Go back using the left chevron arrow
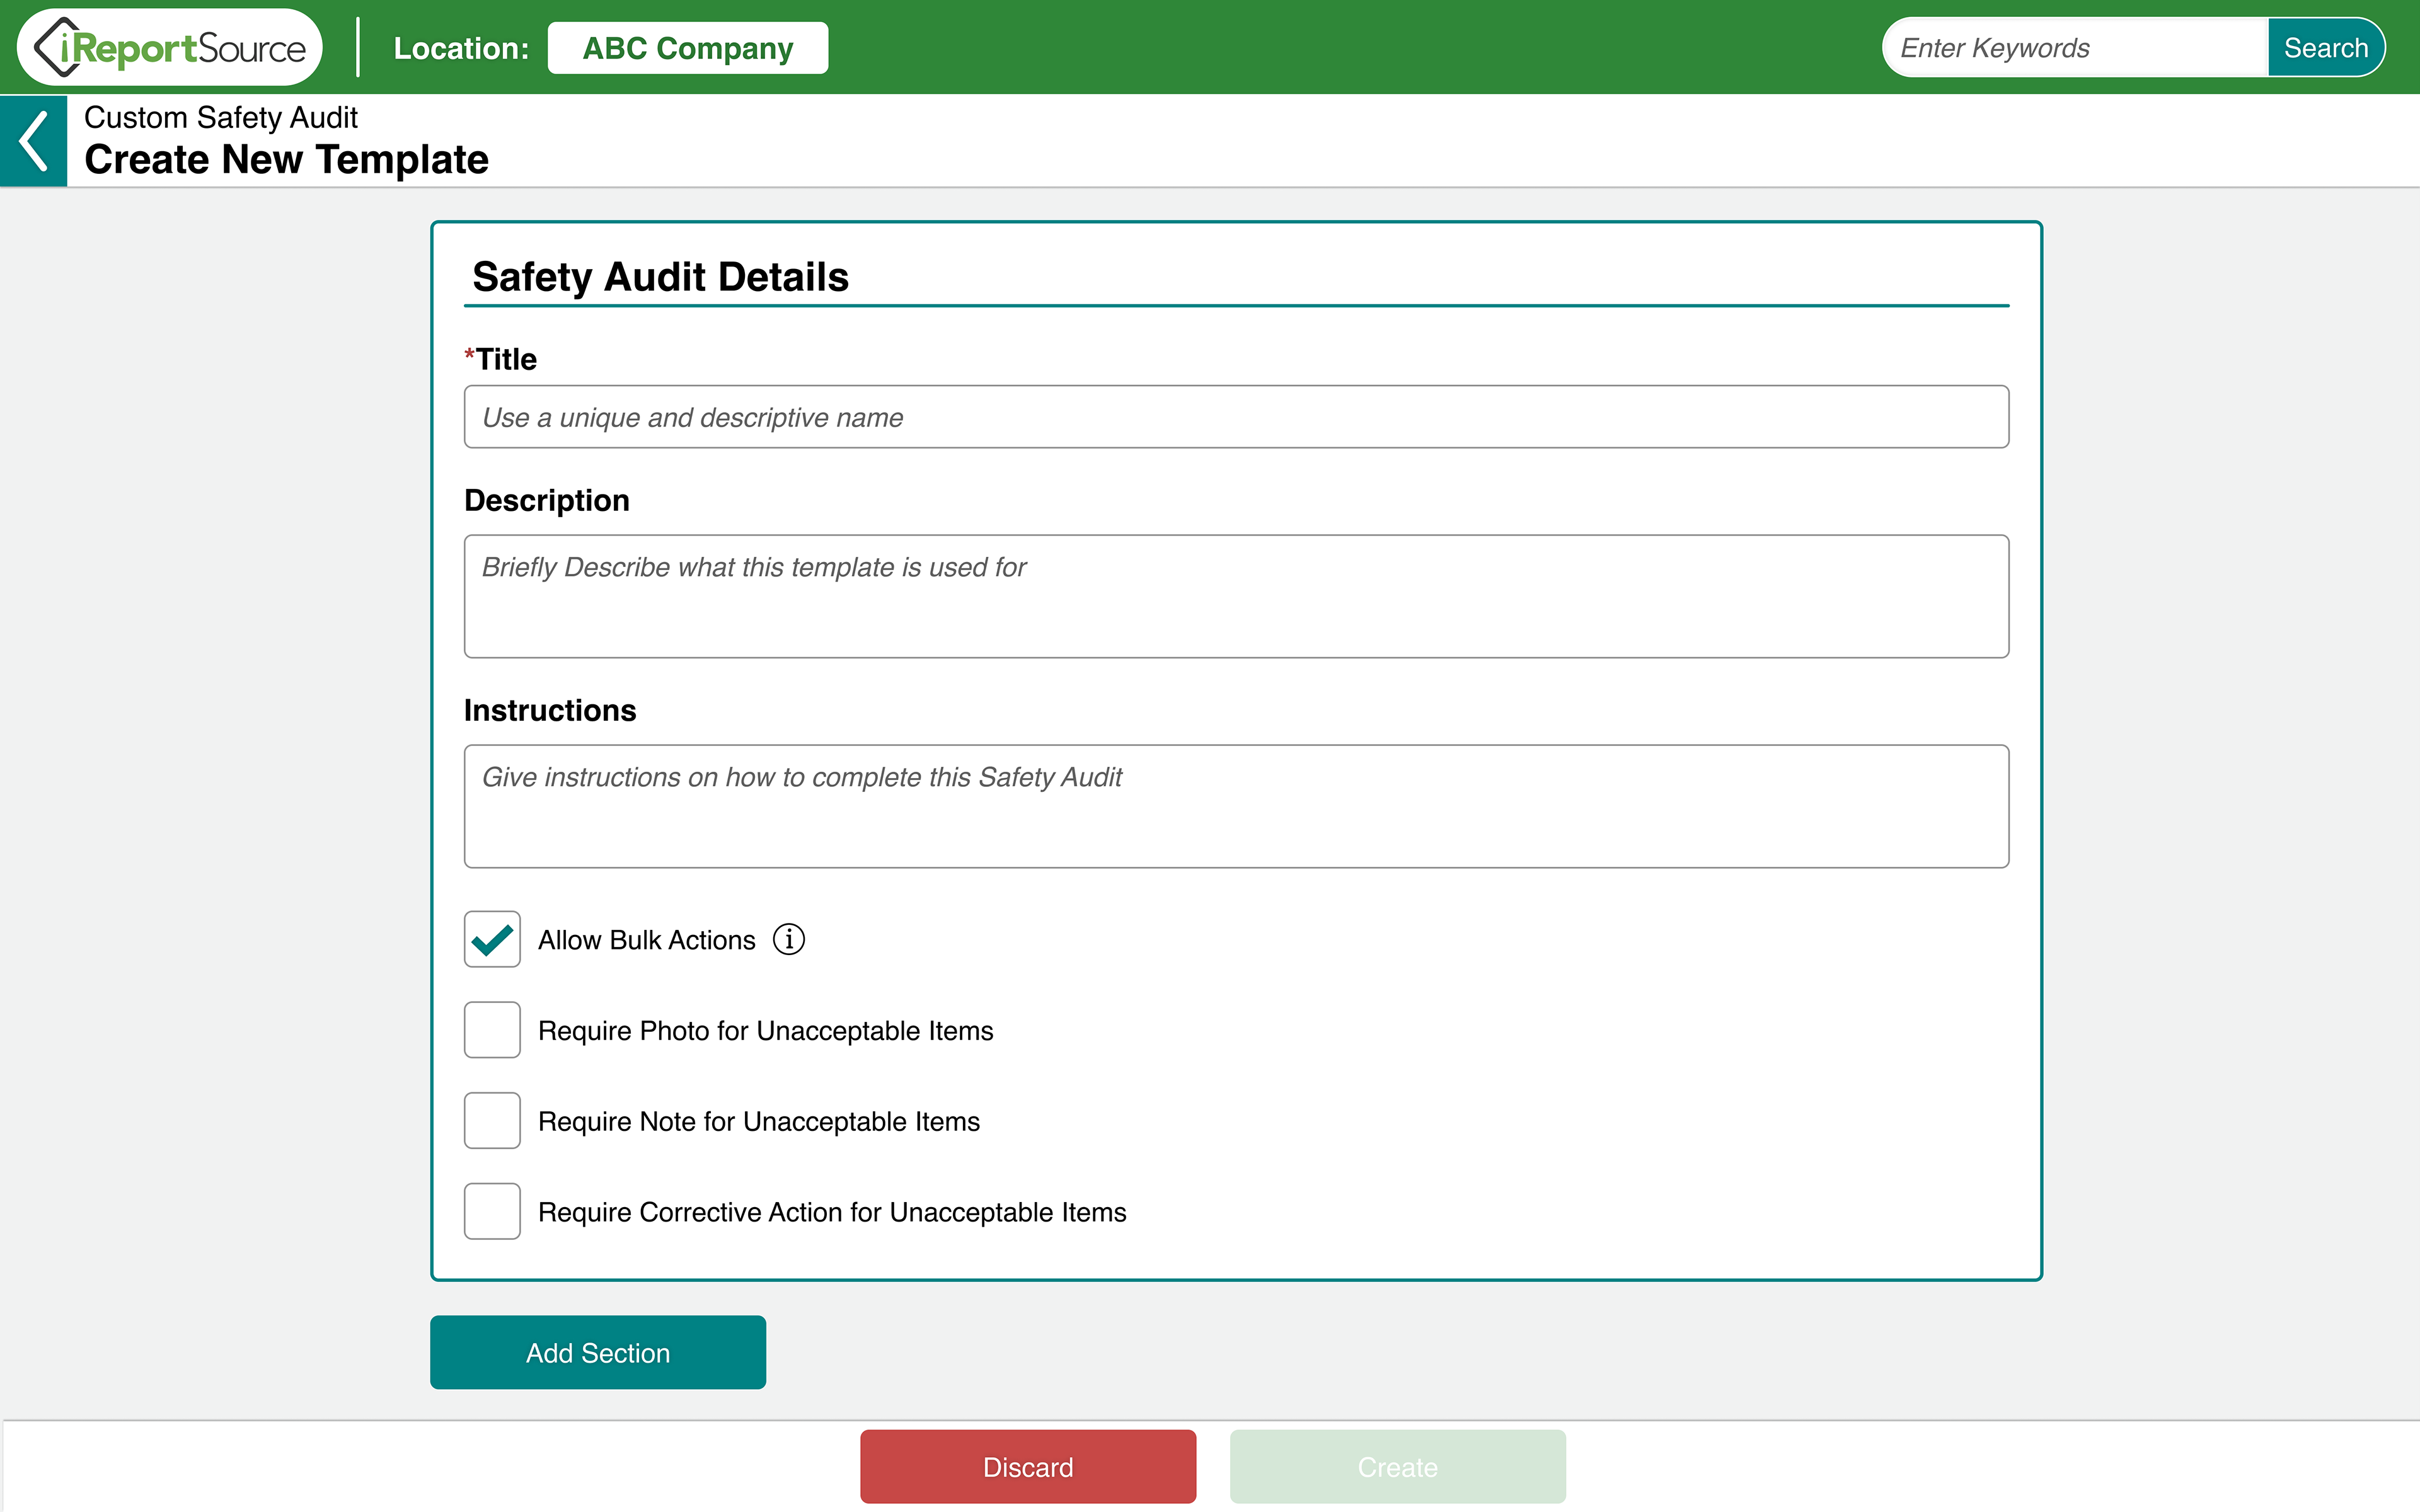The width and height of the screenshot is (2420, 1512). (x=33, y=141)
